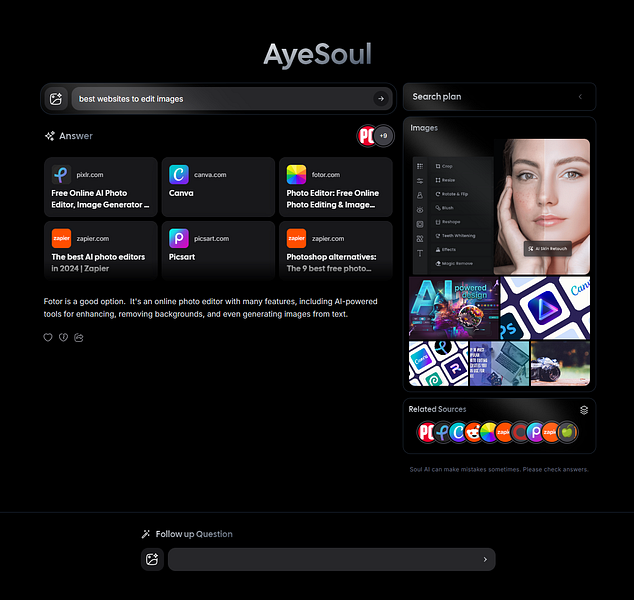The width and height of the screenshot is (634, 600).
Task: Submit the search with the arrow button
Action: [381, 99]
